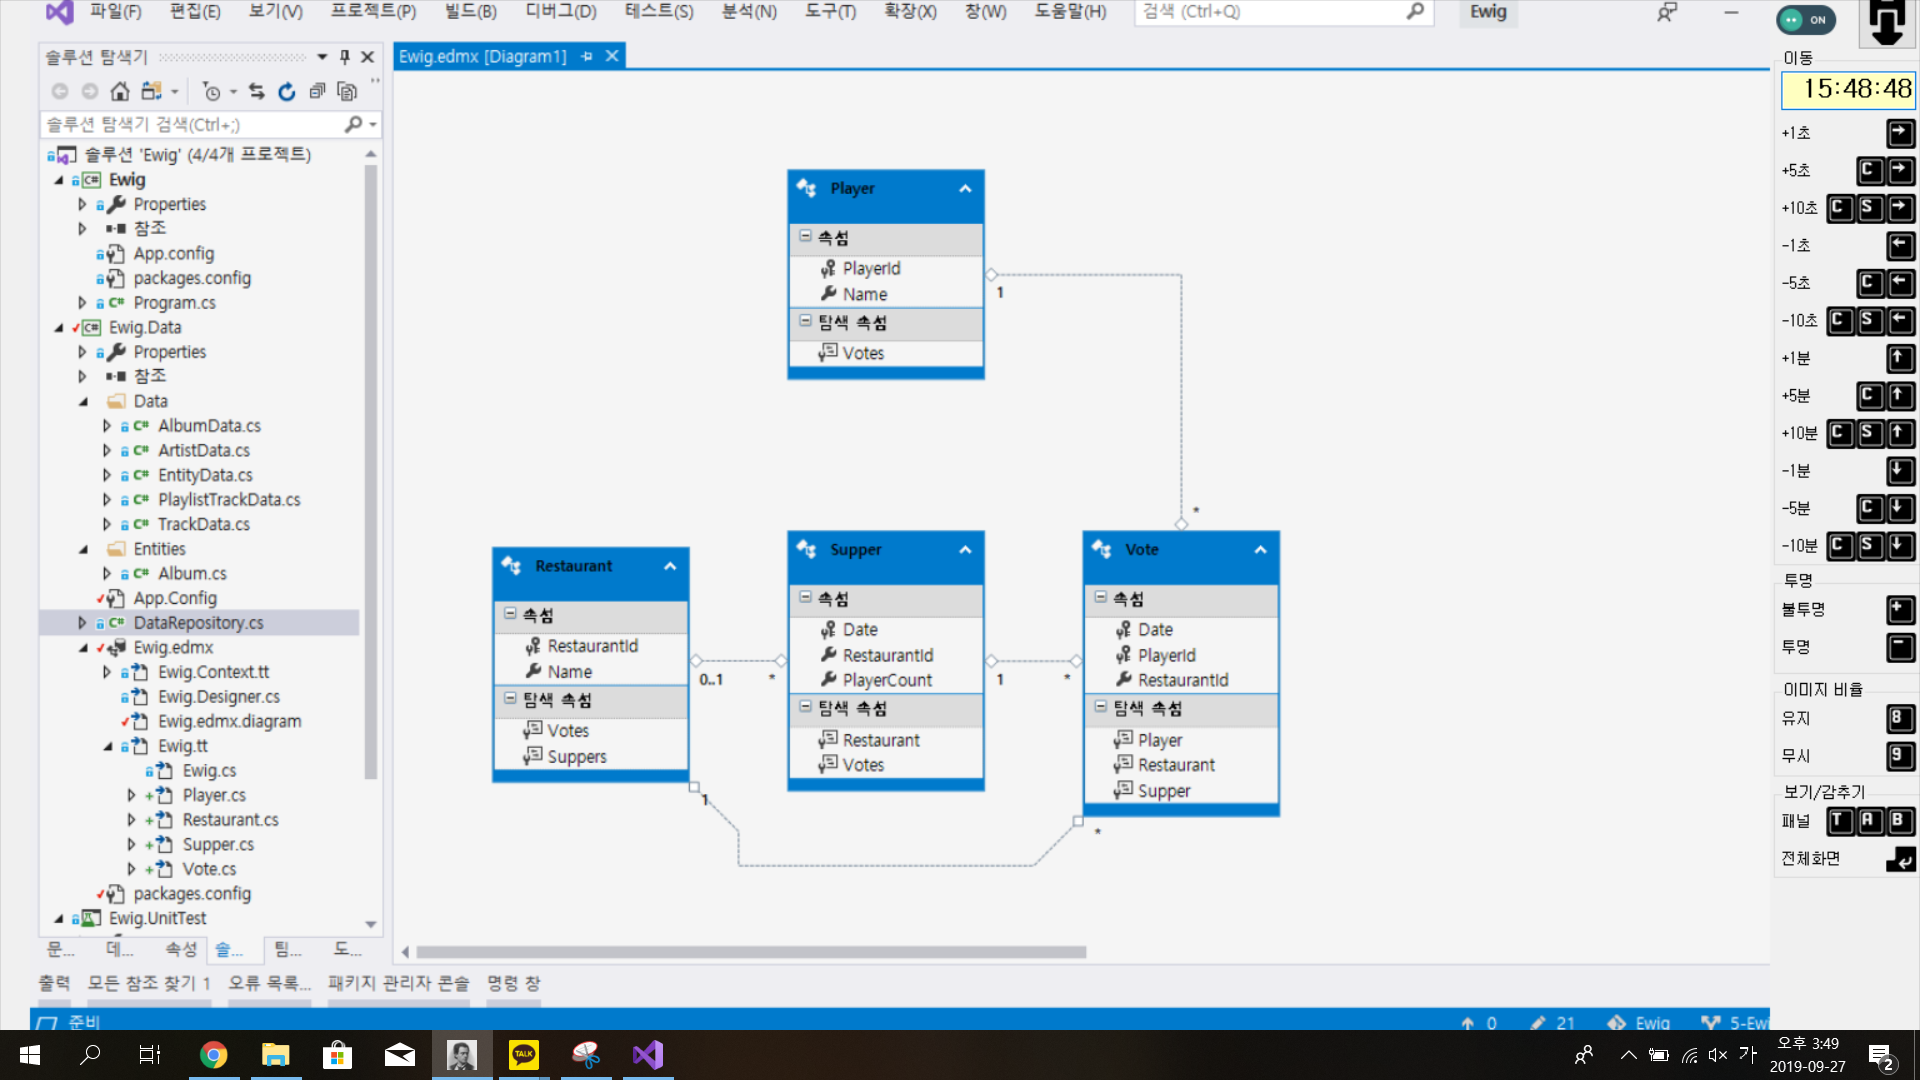Pin the Solution Explorer panel
Image resolution: width=1920 pixels, height=1080 pixels.
point(345,57)
